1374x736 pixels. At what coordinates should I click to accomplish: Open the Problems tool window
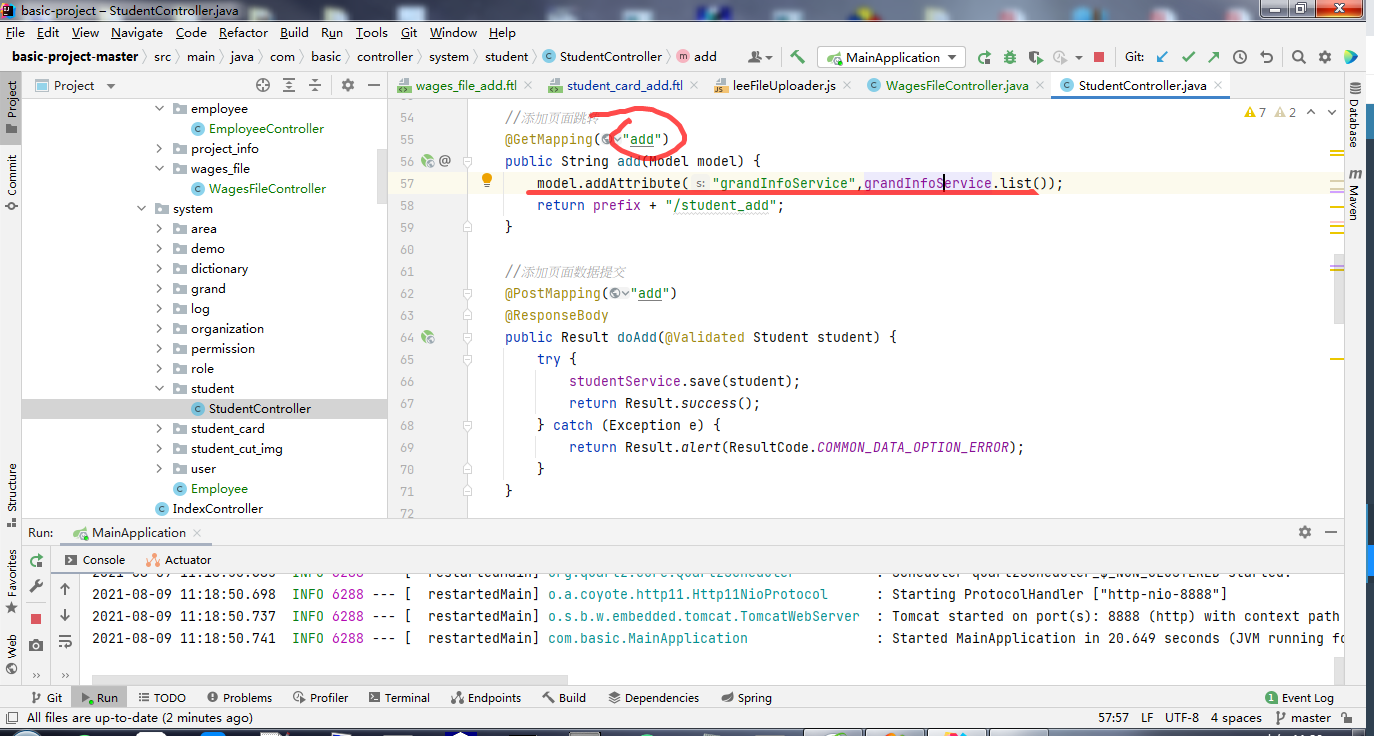click(x=239, y=698)
